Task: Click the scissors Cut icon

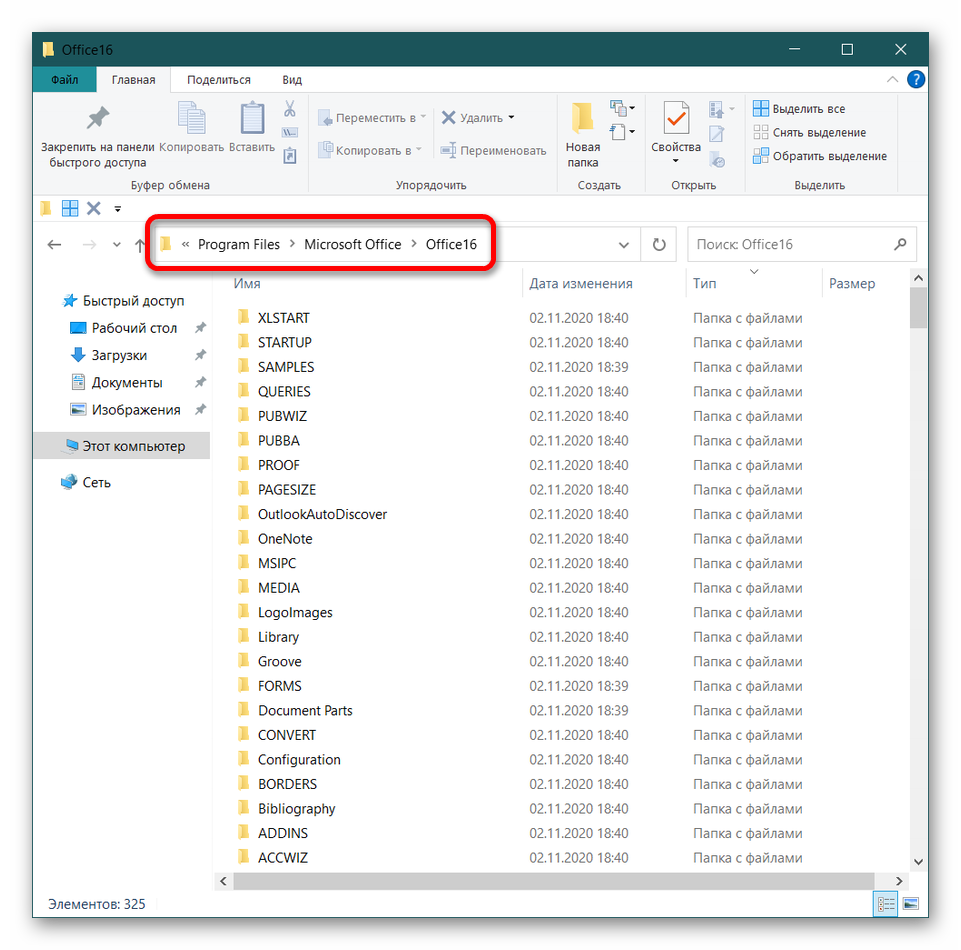Action: pos(290,108)
